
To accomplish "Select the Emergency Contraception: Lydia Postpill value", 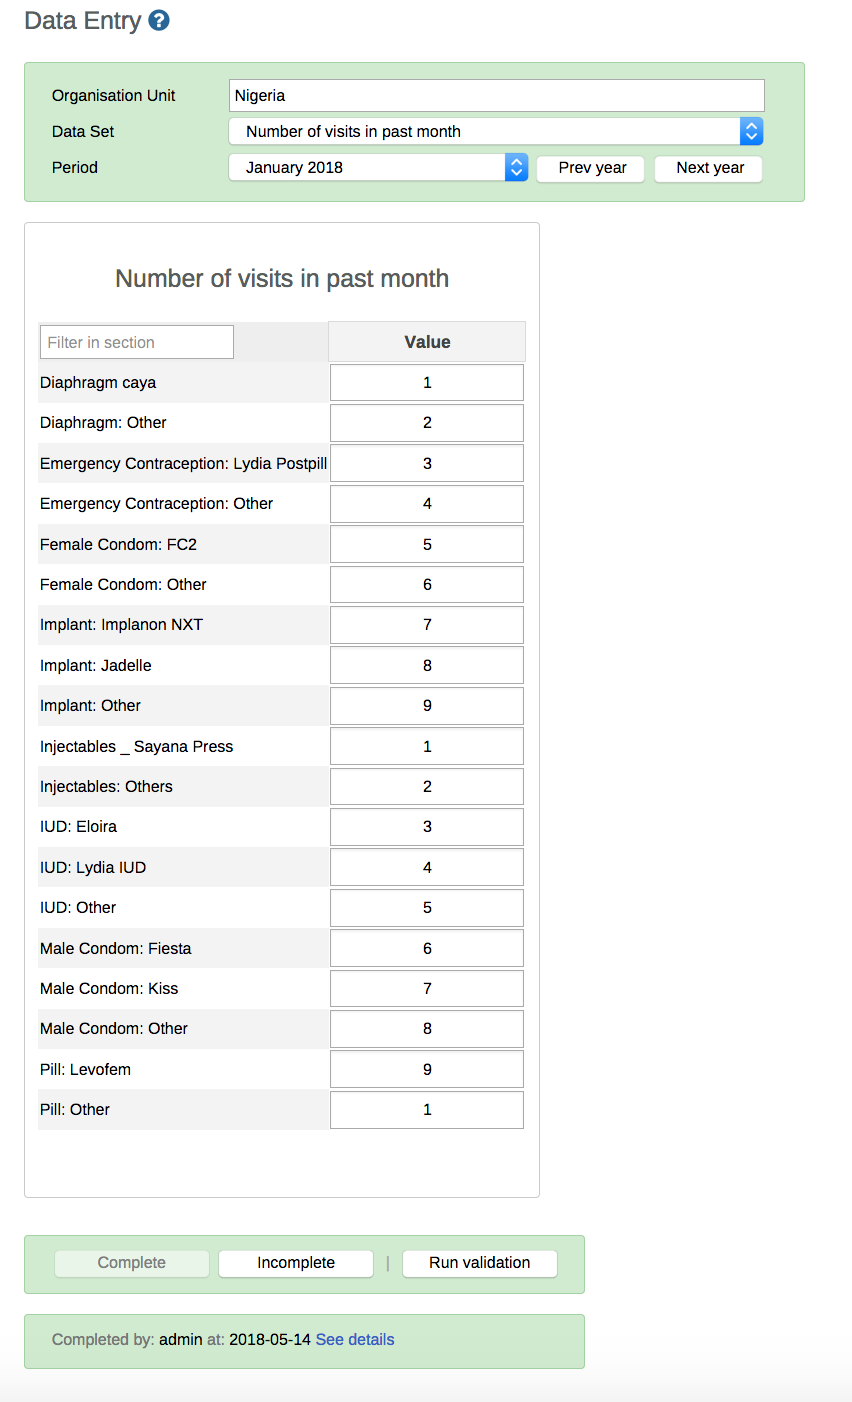I will tap(427, 464).
